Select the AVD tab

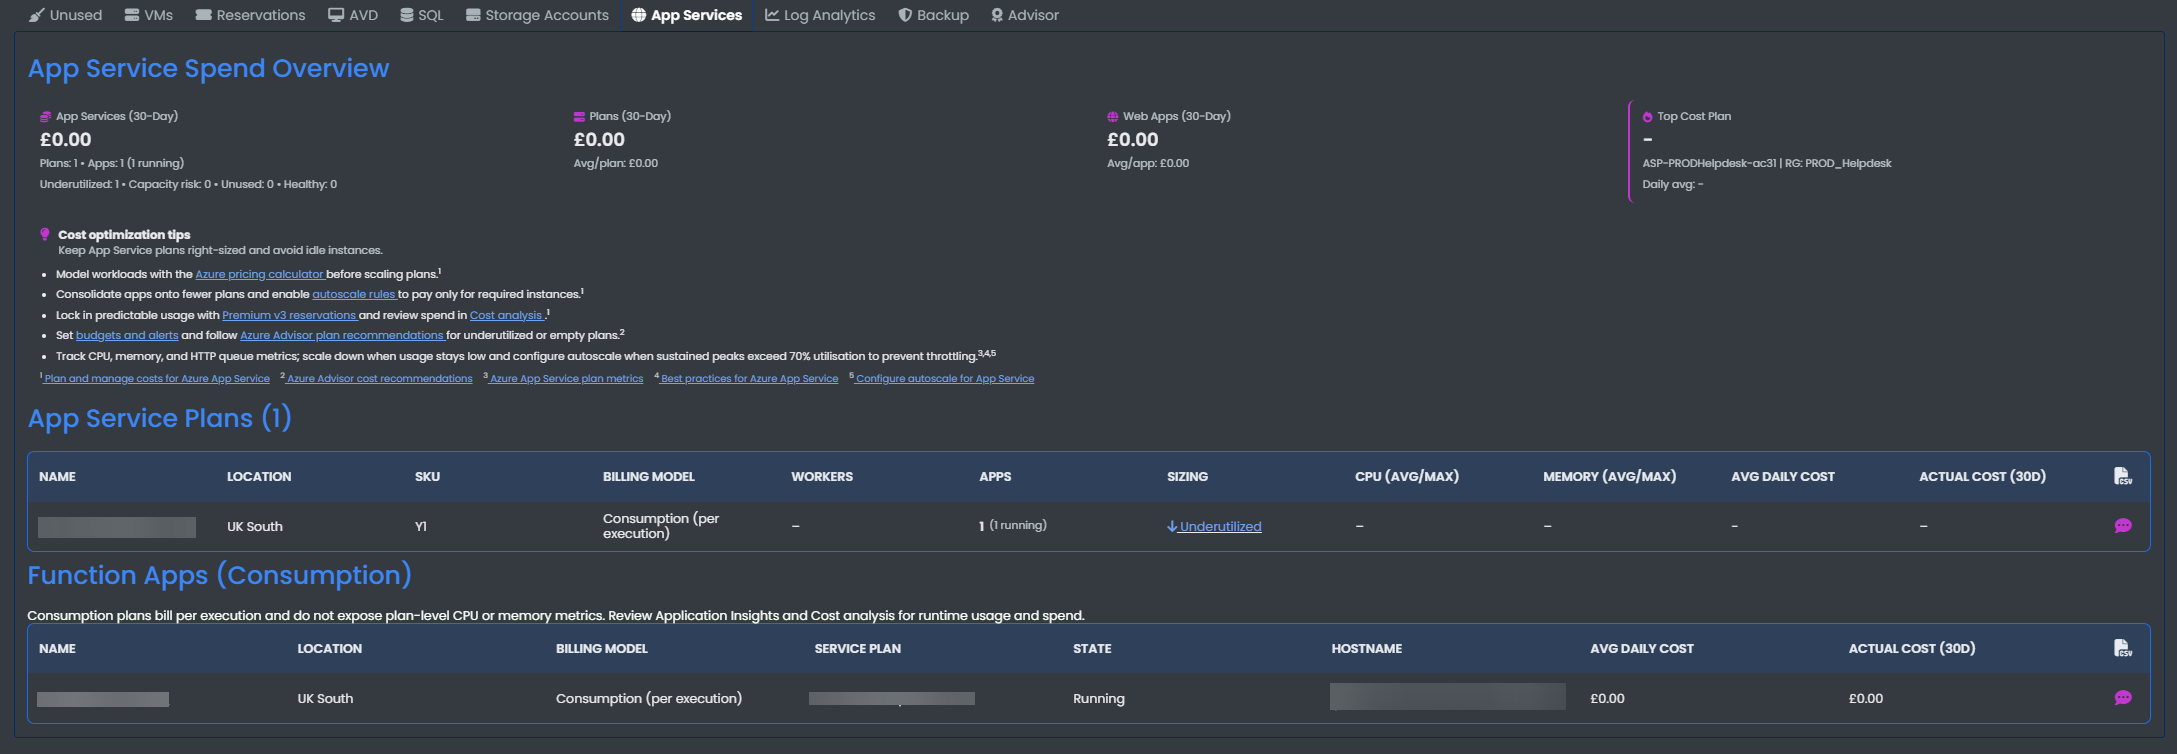(353, 15)
